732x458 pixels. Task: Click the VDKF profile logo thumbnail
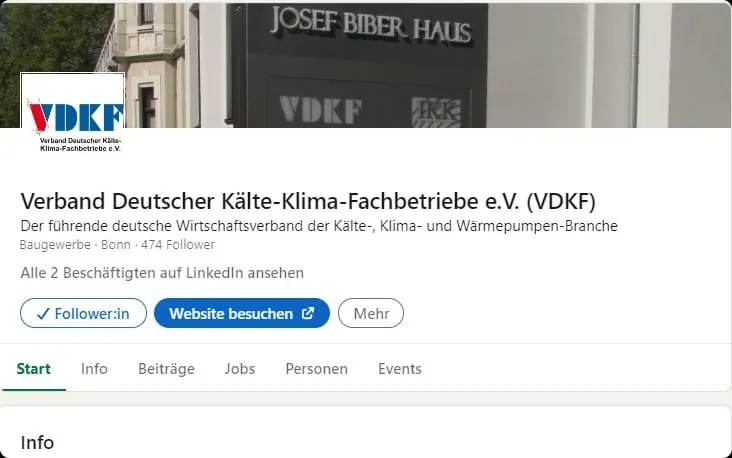tap(73, 113)
